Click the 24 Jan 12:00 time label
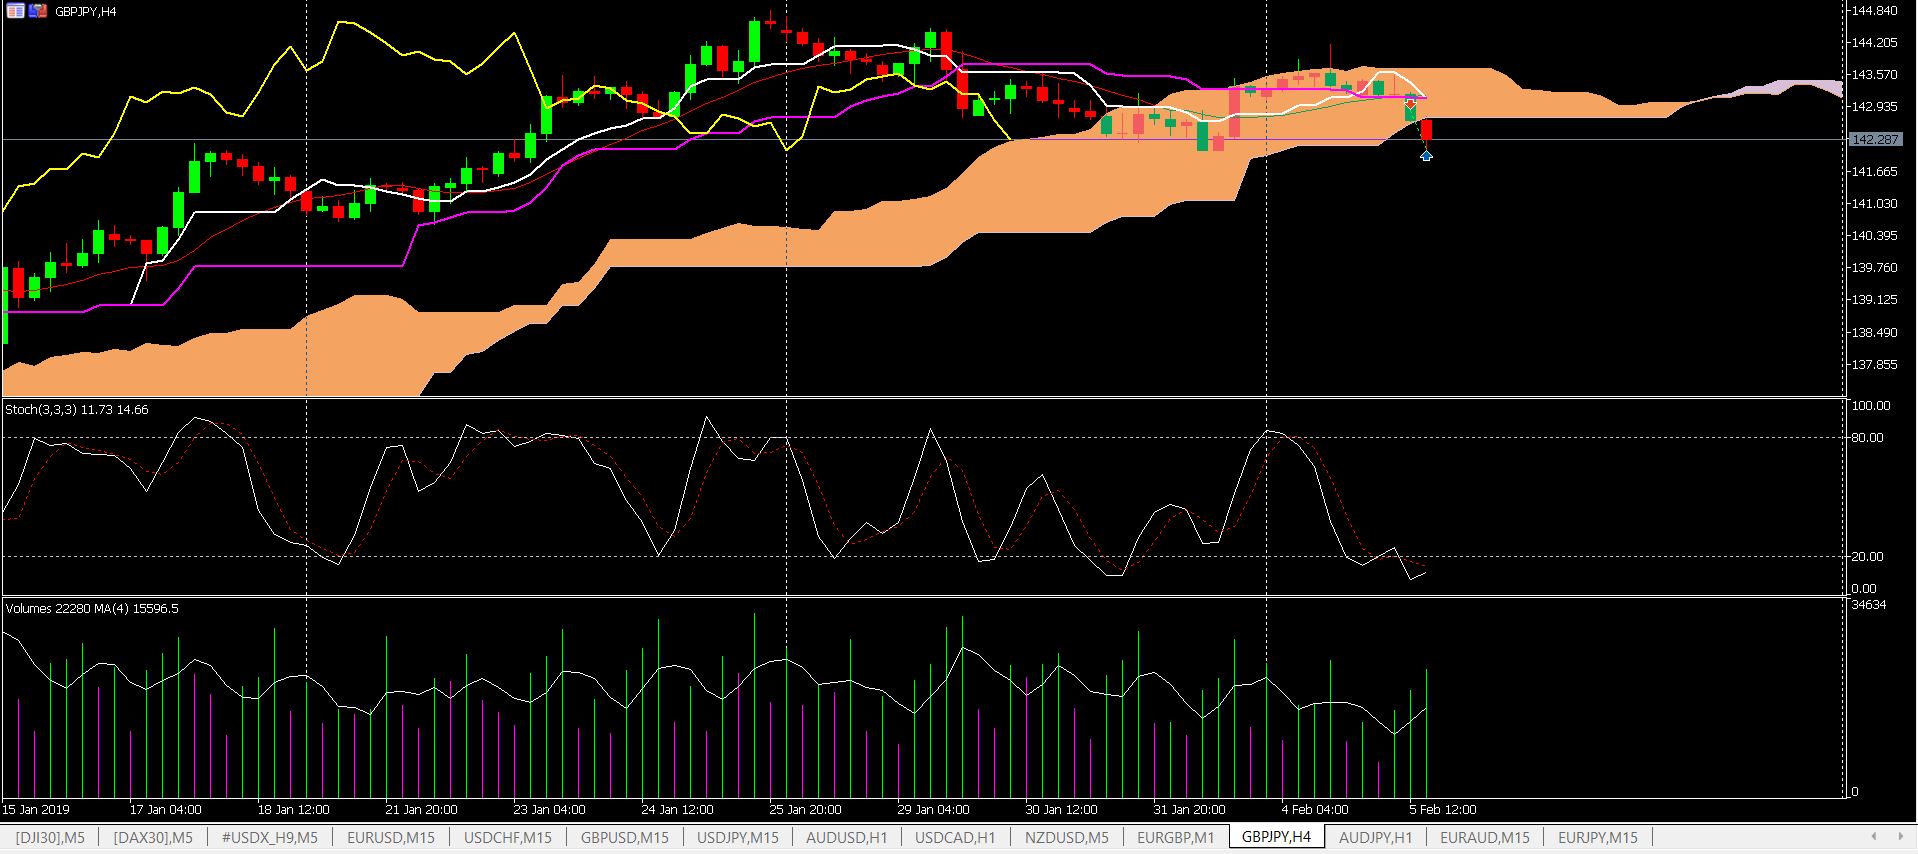Screen dimensions: 1918x854 [678, 810]
